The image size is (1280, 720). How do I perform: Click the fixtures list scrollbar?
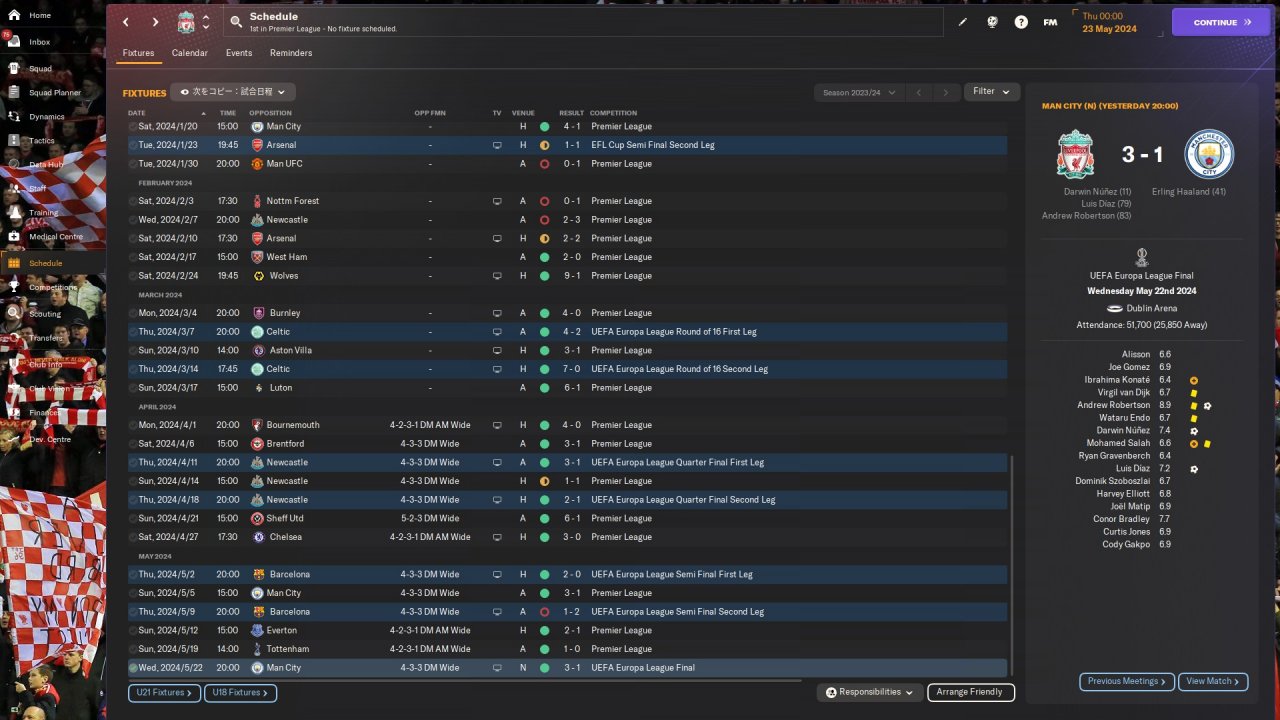click(1011, 565)
